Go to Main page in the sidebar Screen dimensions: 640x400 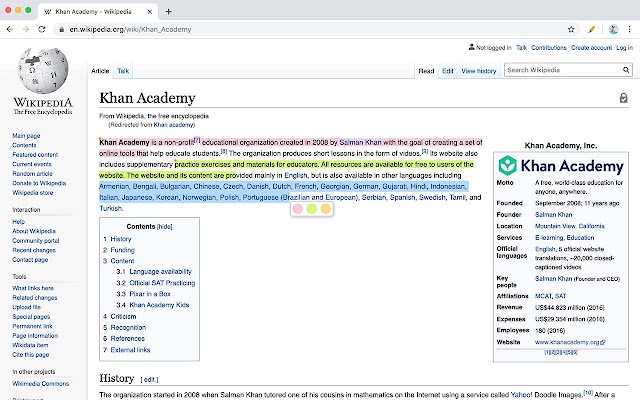point(26,136)
